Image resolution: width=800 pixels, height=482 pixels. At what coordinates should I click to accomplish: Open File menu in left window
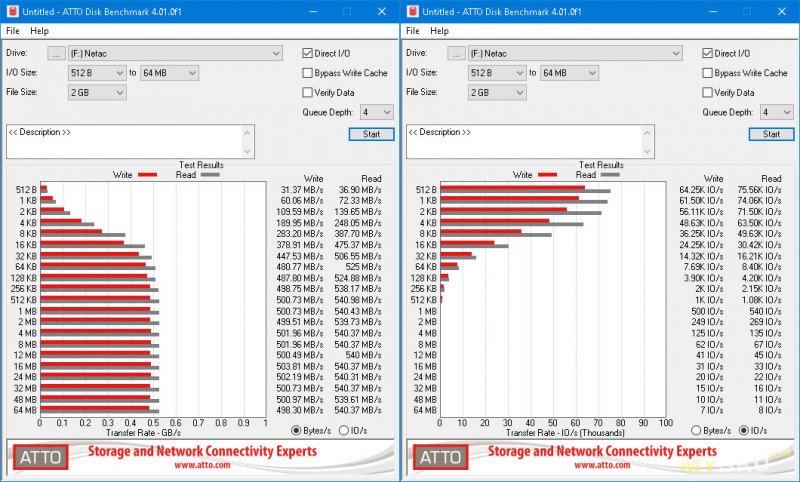[x=13, y=31]
